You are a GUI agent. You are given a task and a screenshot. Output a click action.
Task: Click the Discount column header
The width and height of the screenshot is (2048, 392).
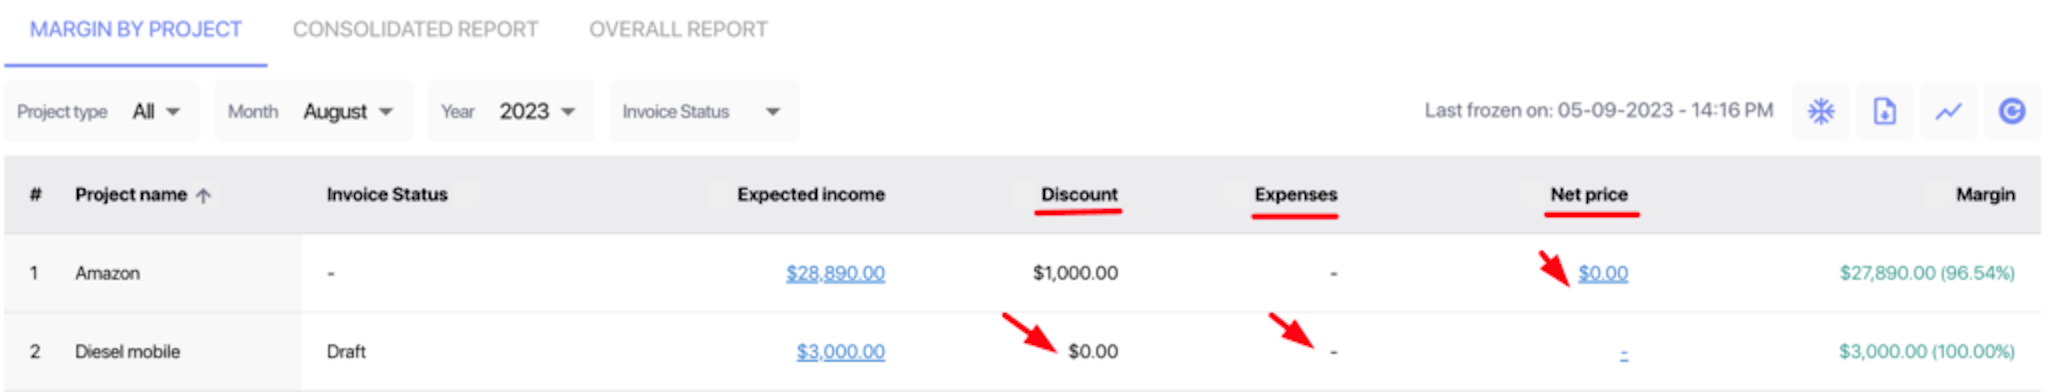1079,194
